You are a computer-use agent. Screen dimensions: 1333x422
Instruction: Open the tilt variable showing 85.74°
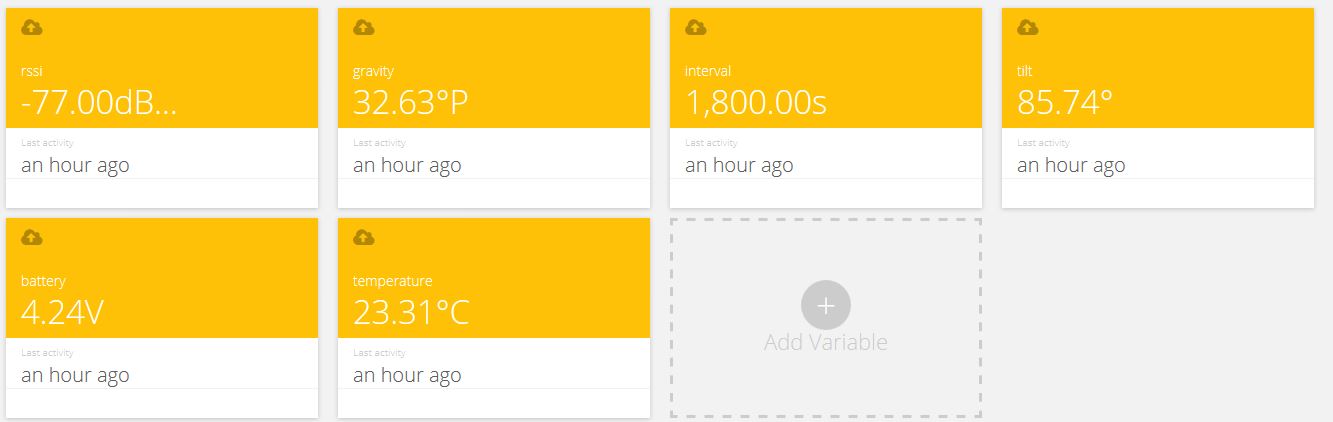click(x=1065, y=102)
